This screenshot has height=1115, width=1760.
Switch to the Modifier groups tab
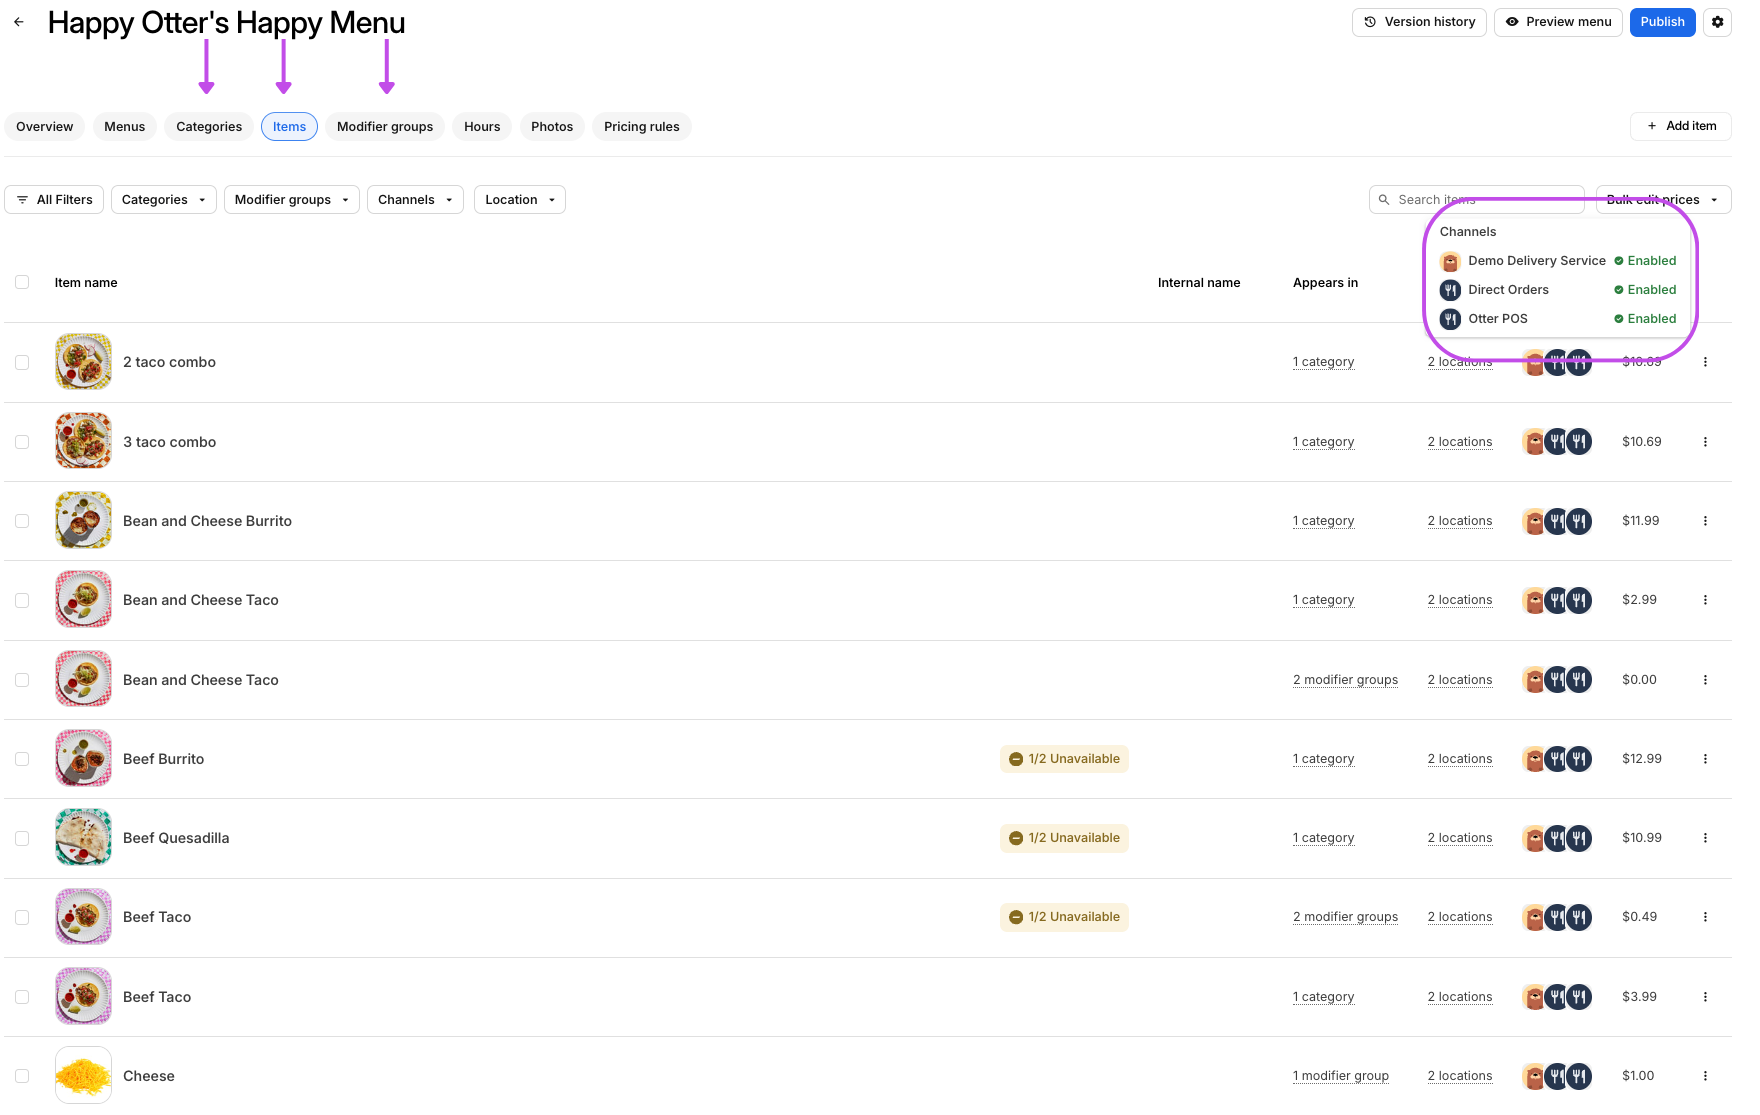click(385, 127)
